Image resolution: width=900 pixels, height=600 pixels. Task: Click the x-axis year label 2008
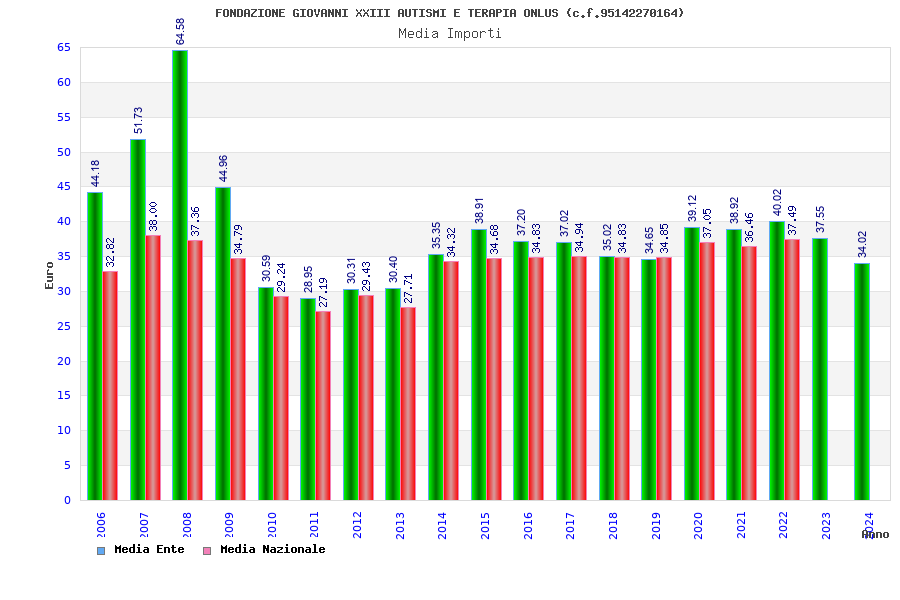pos(187,525)
